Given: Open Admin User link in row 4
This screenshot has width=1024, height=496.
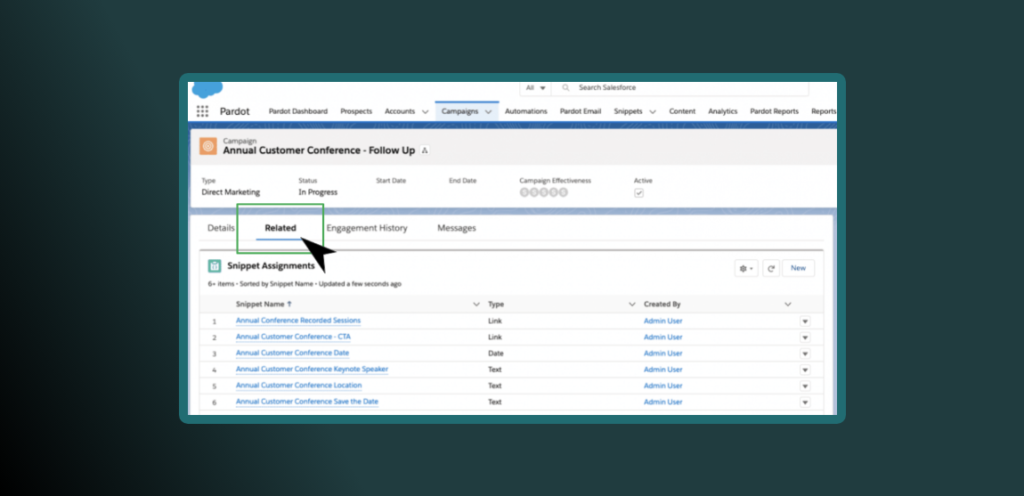Looking at the screenshot, I should pyautogui.click(x=663, y=370).
